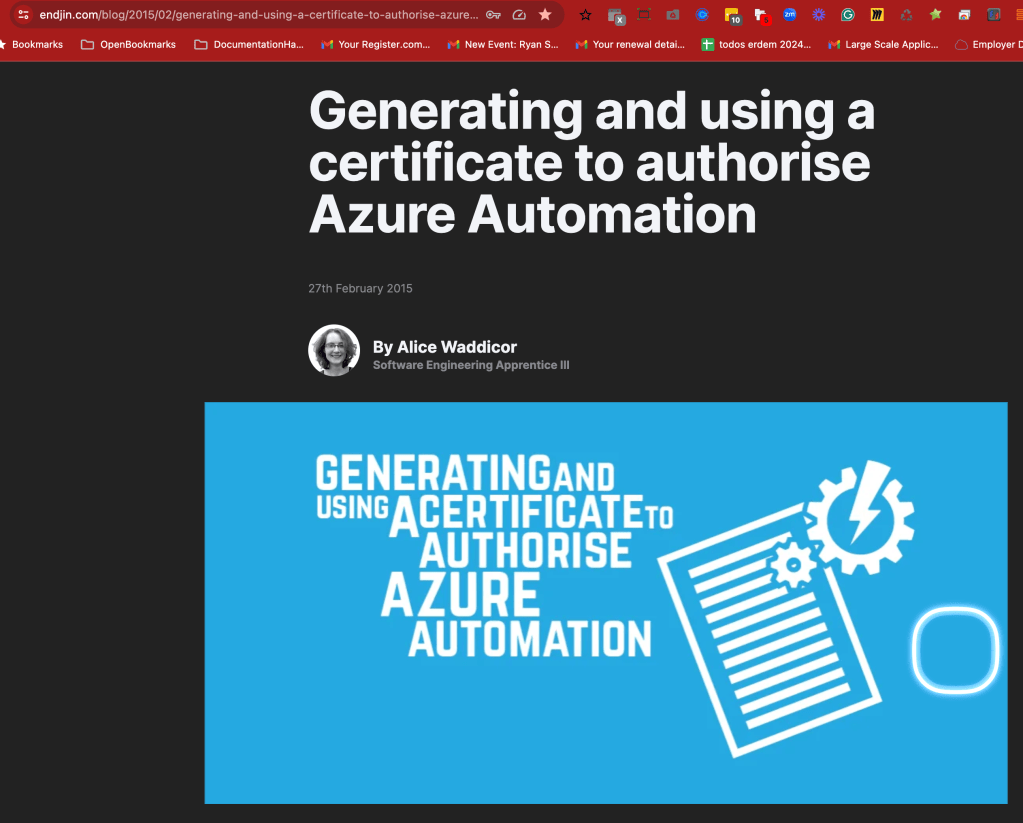
Task: Launch the Zoom extension icon
Action: [x=790, y=14]
